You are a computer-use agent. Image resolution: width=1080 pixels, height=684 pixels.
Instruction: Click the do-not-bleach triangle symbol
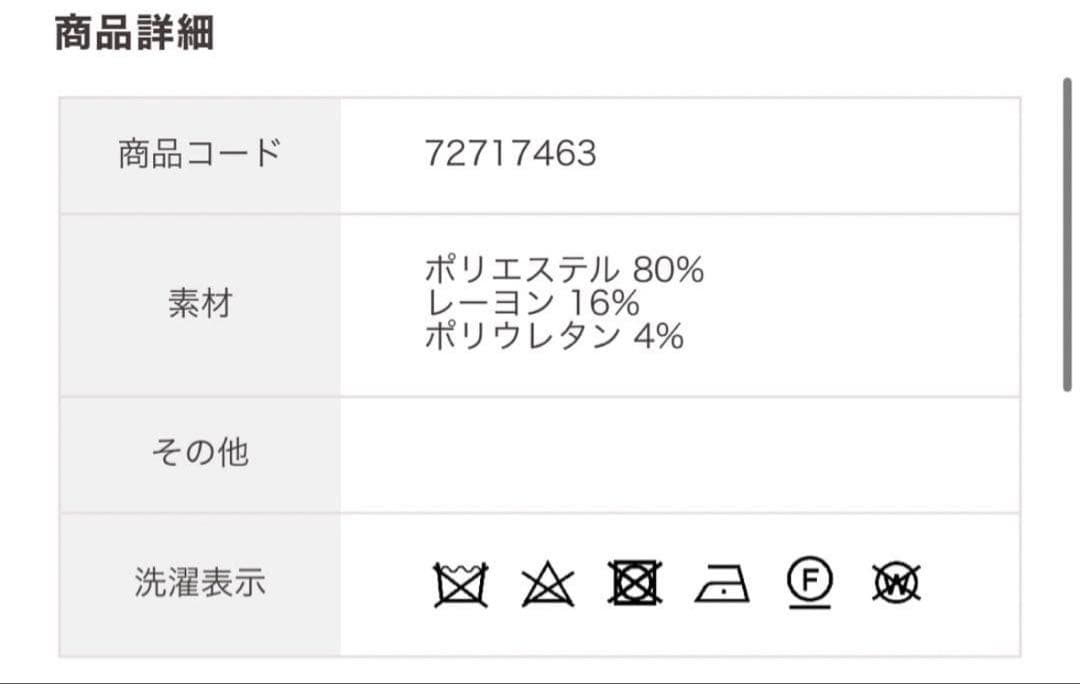click(x=548, y=584)
